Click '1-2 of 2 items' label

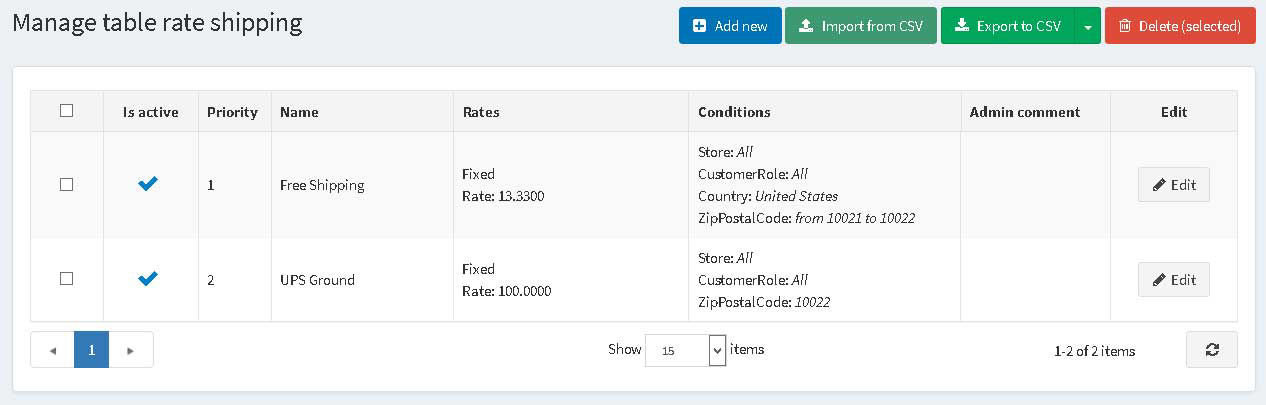[x=1094, y=351]
